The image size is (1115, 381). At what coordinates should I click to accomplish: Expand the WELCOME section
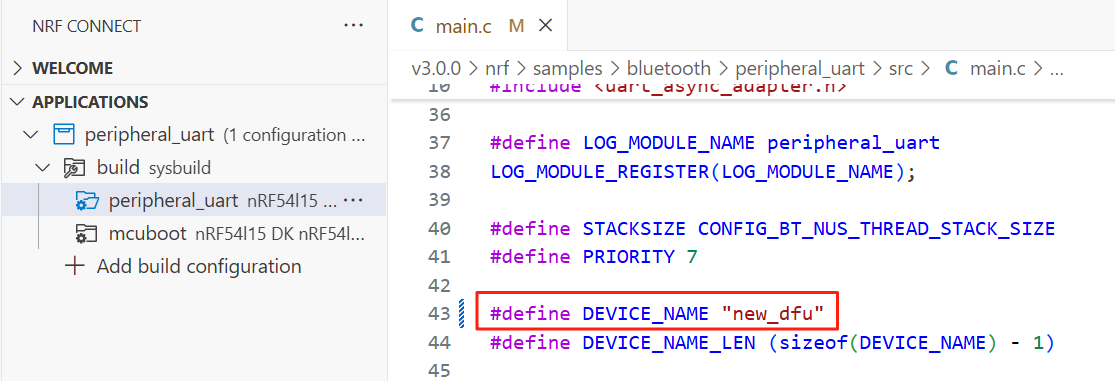[x=18, y=69]
